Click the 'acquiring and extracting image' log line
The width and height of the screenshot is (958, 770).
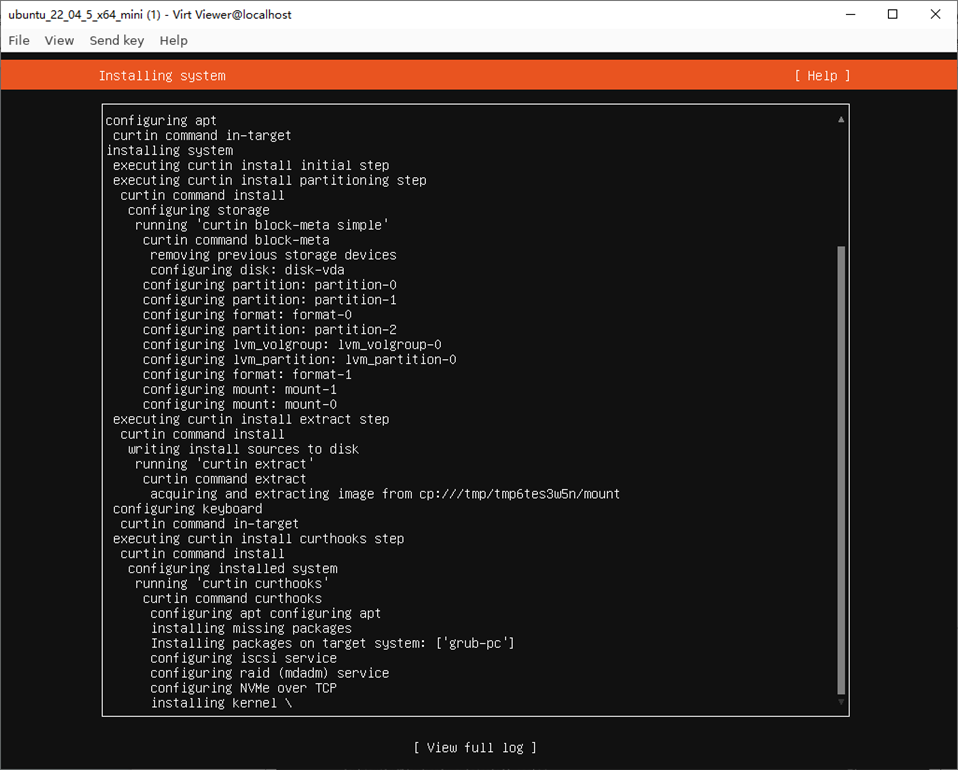(385, 494)
